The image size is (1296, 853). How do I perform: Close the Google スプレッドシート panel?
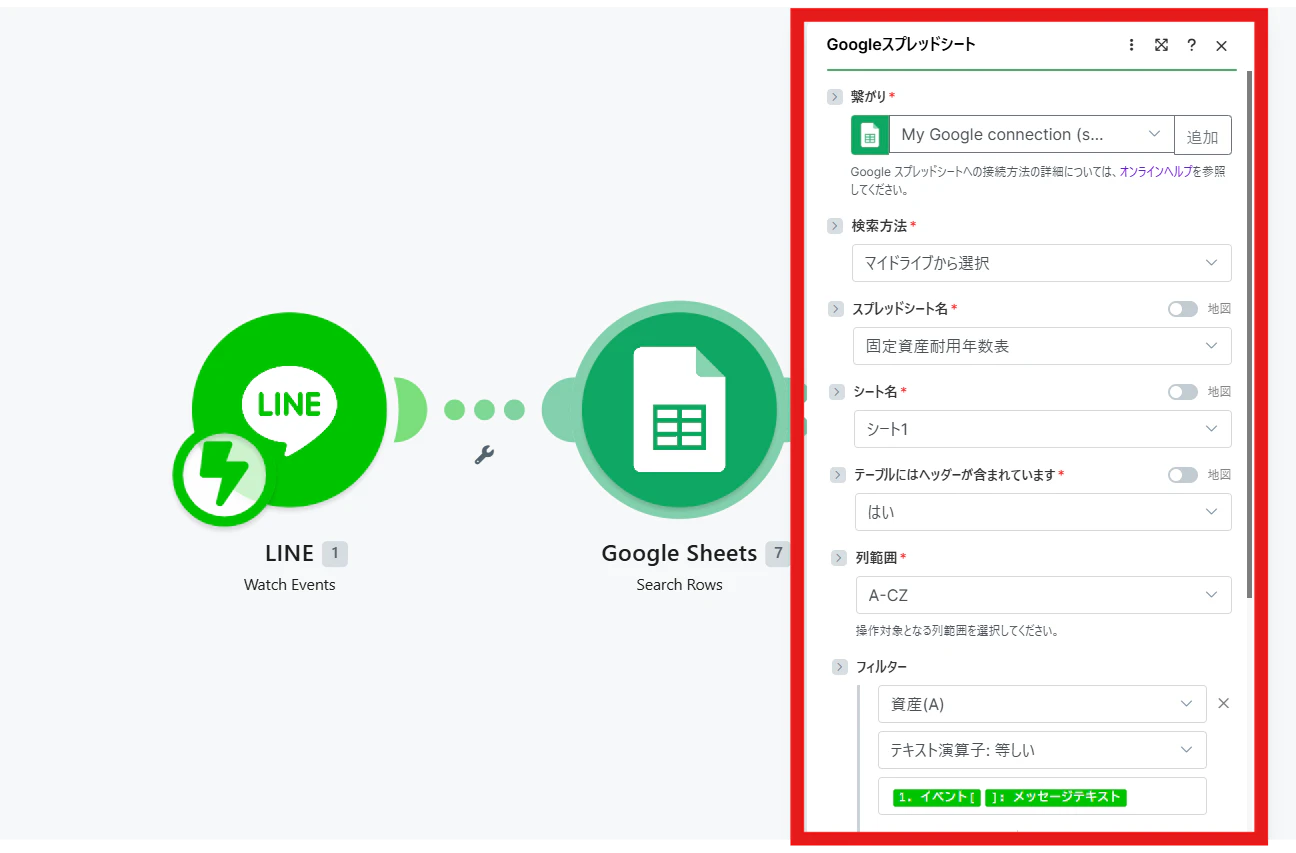coord(1221,45)
